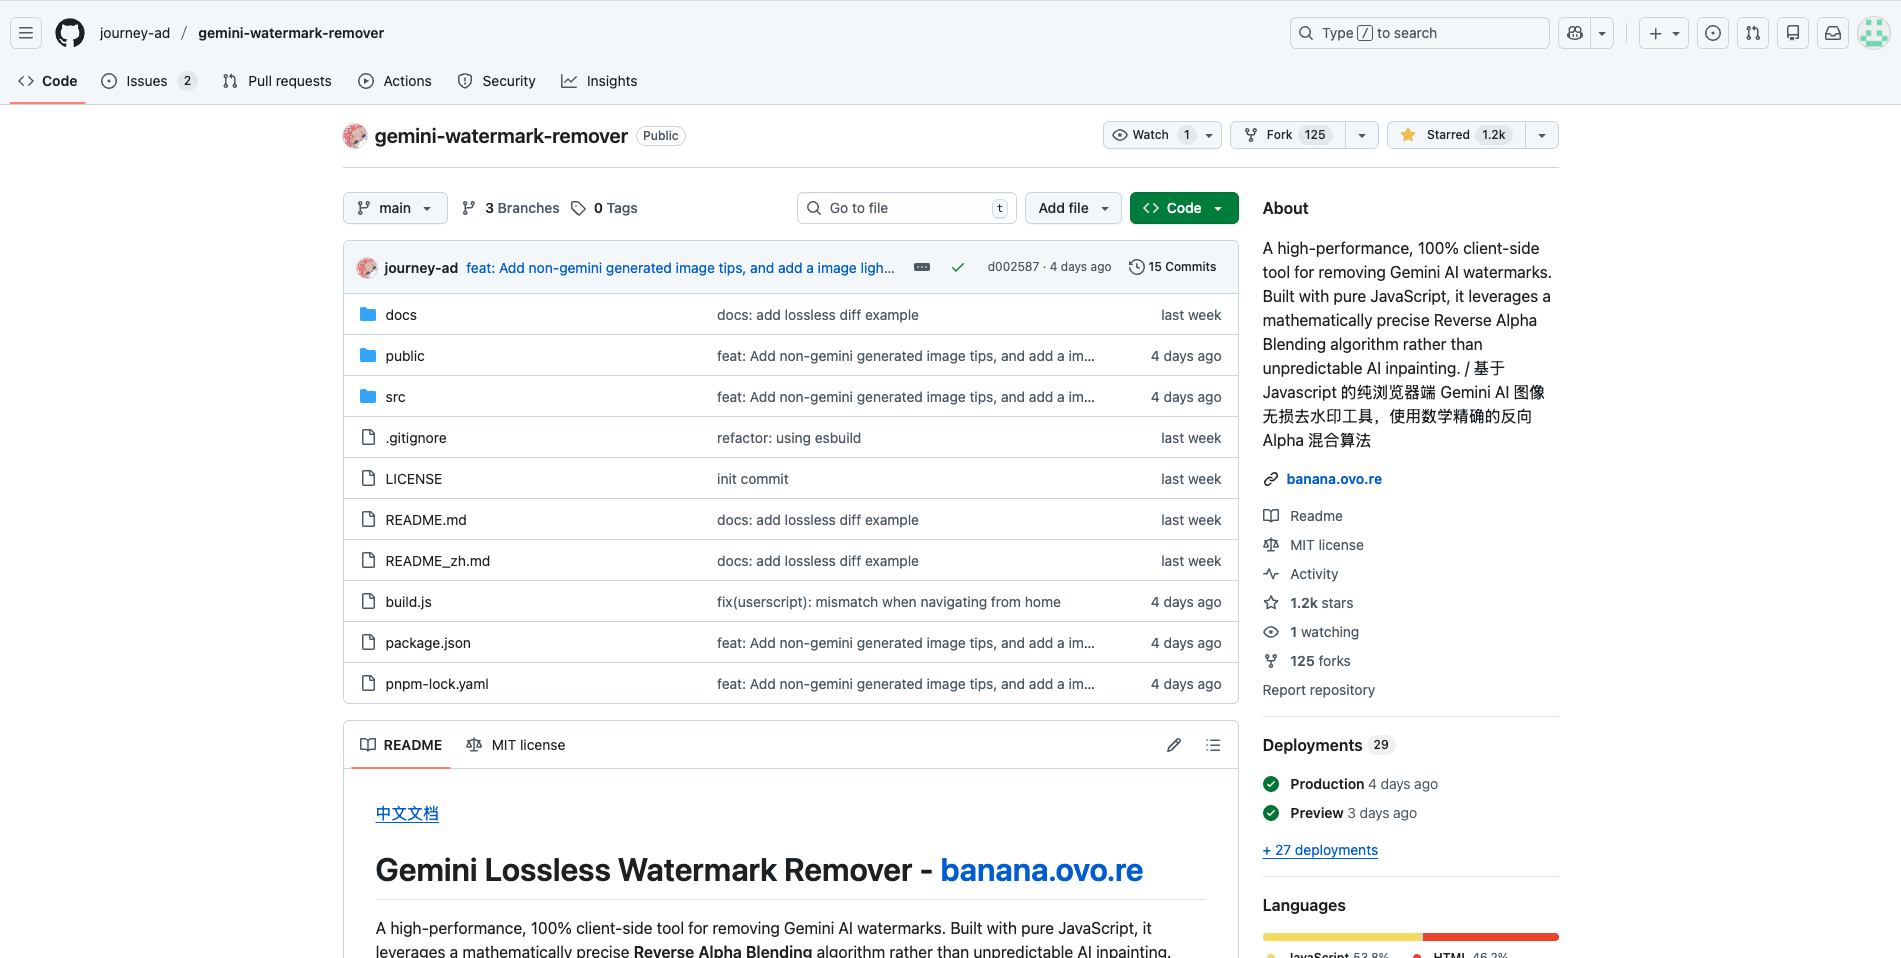
Task: Edit README with the pencil icon
Action: tap(1174, 745)
